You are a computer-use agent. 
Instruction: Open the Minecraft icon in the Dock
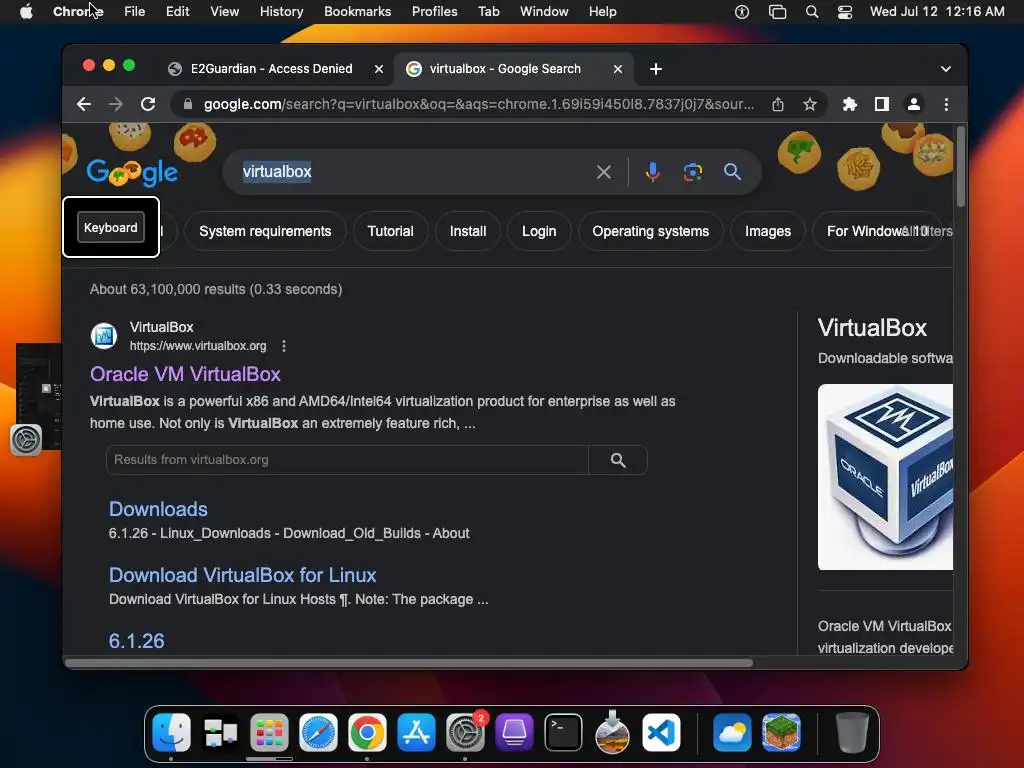pos(781,732)
